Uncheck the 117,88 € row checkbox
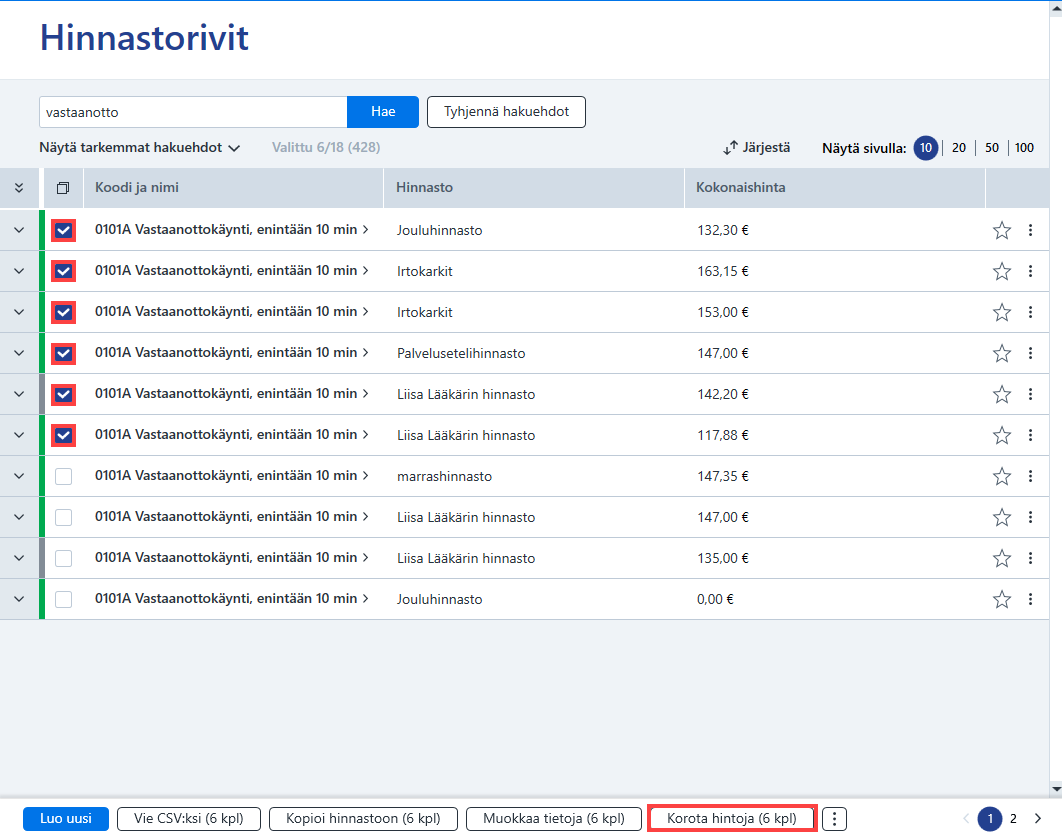The width and height of the screenshot is (1062, 836). click(64, 435)
